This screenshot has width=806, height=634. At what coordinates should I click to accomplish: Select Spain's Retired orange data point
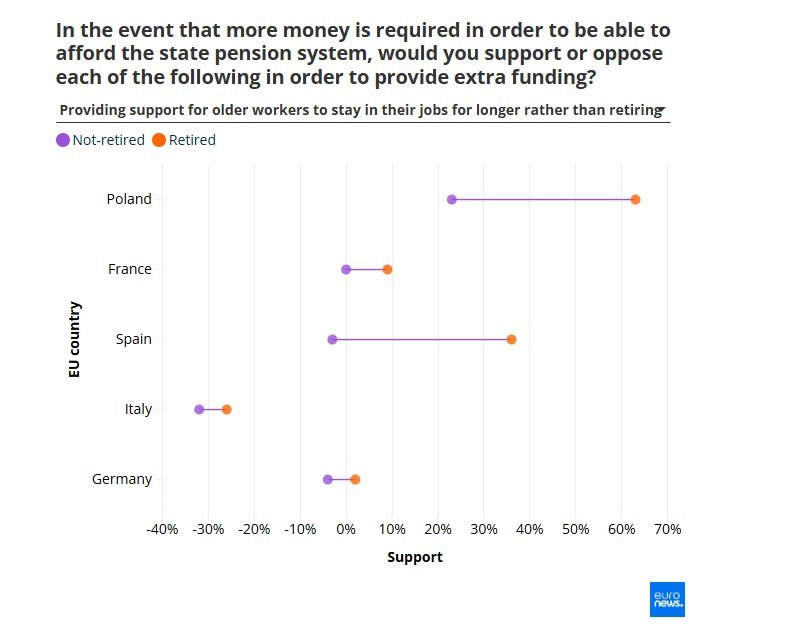[511, 340]
